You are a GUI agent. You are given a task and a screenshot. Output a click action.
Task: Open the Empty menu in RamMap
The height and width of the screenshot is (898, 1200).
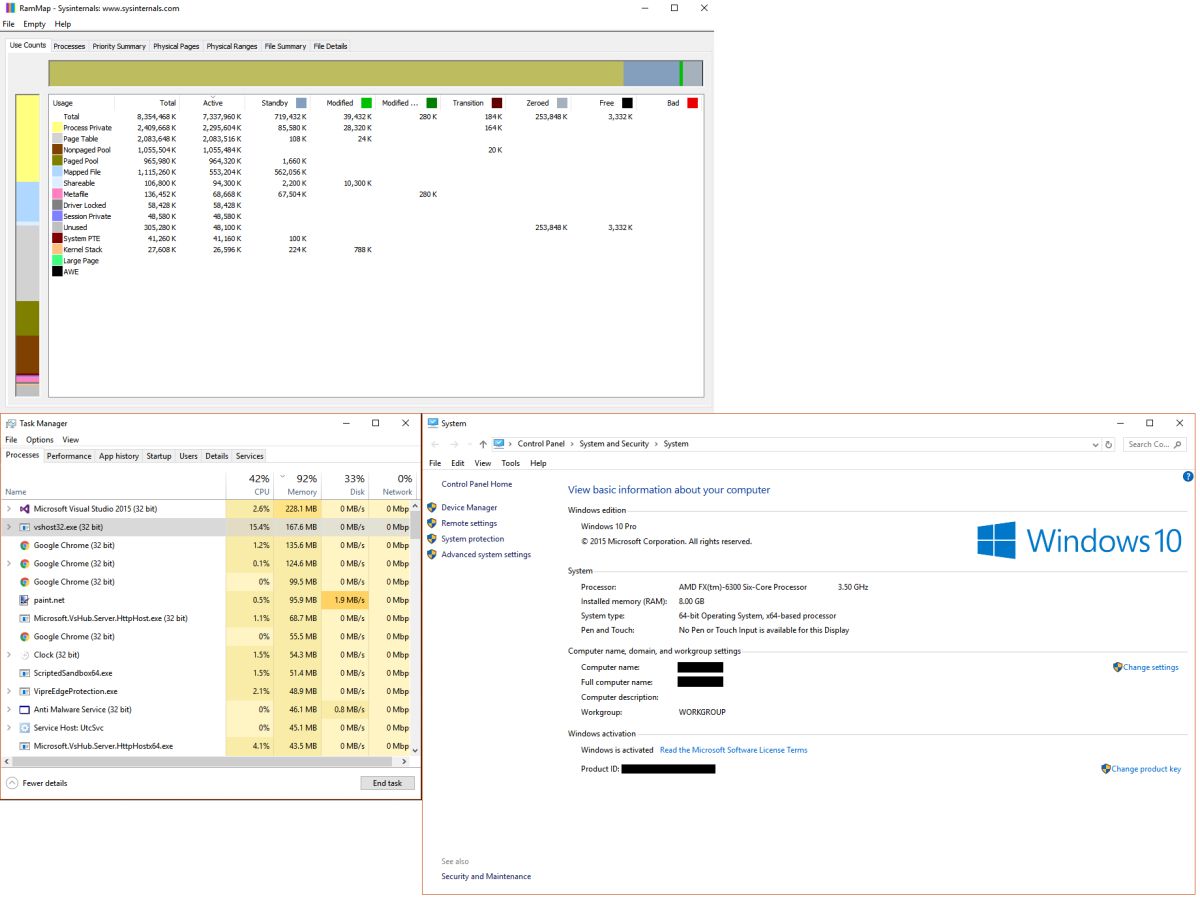coord(34,24)
